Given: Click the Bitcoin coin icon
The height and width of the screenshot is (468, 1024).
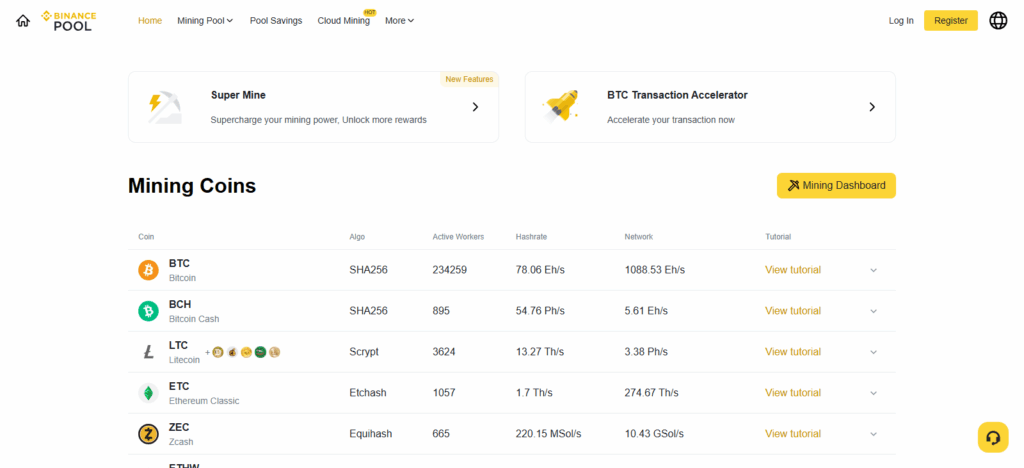Looking at the screenshot, I should point(148,270).
